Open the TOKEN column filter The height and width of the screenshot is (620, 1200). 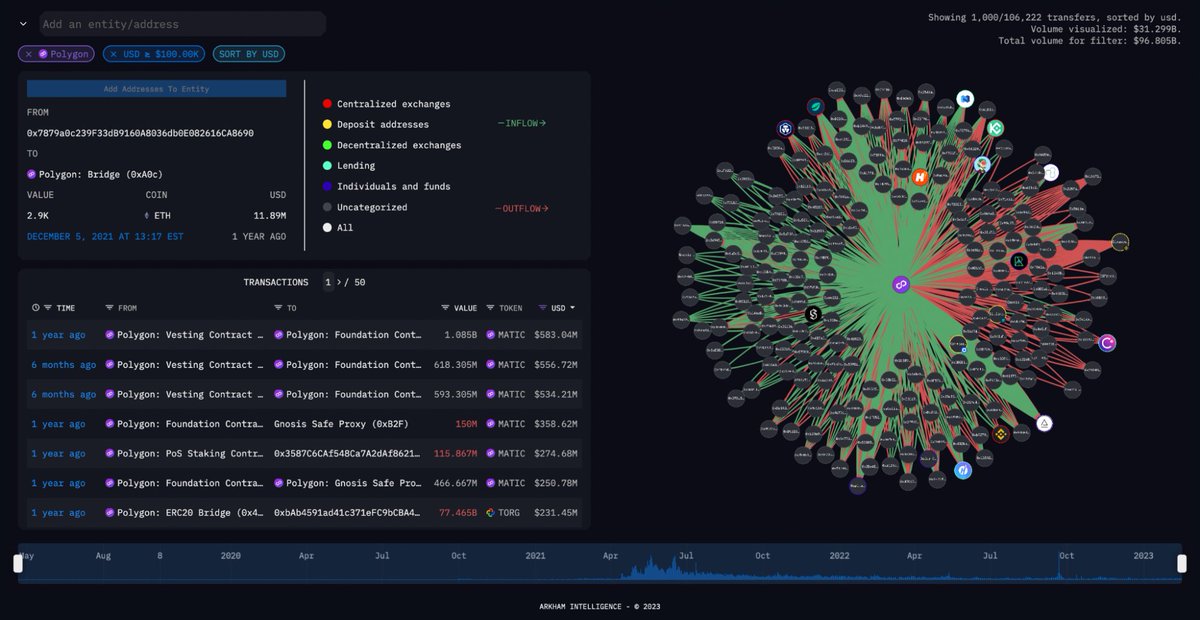490,308
